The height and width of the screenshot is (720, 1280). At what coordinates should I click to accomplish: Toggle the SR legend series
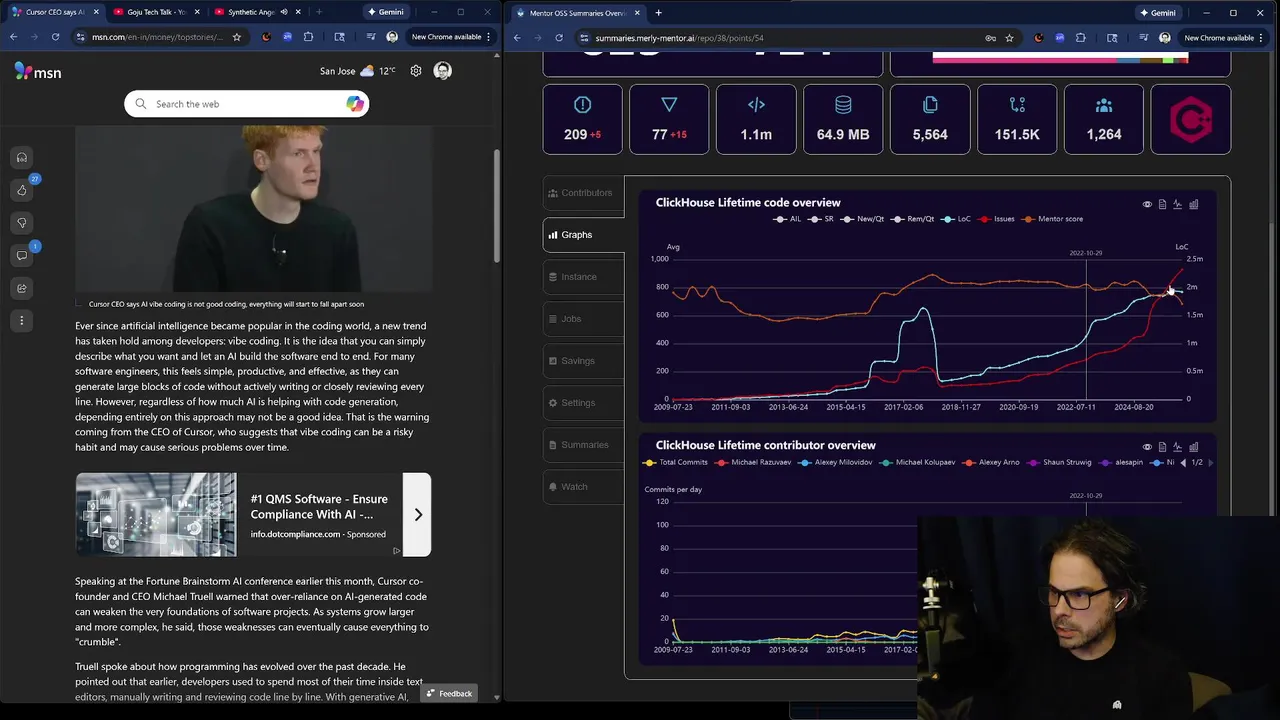822,219
